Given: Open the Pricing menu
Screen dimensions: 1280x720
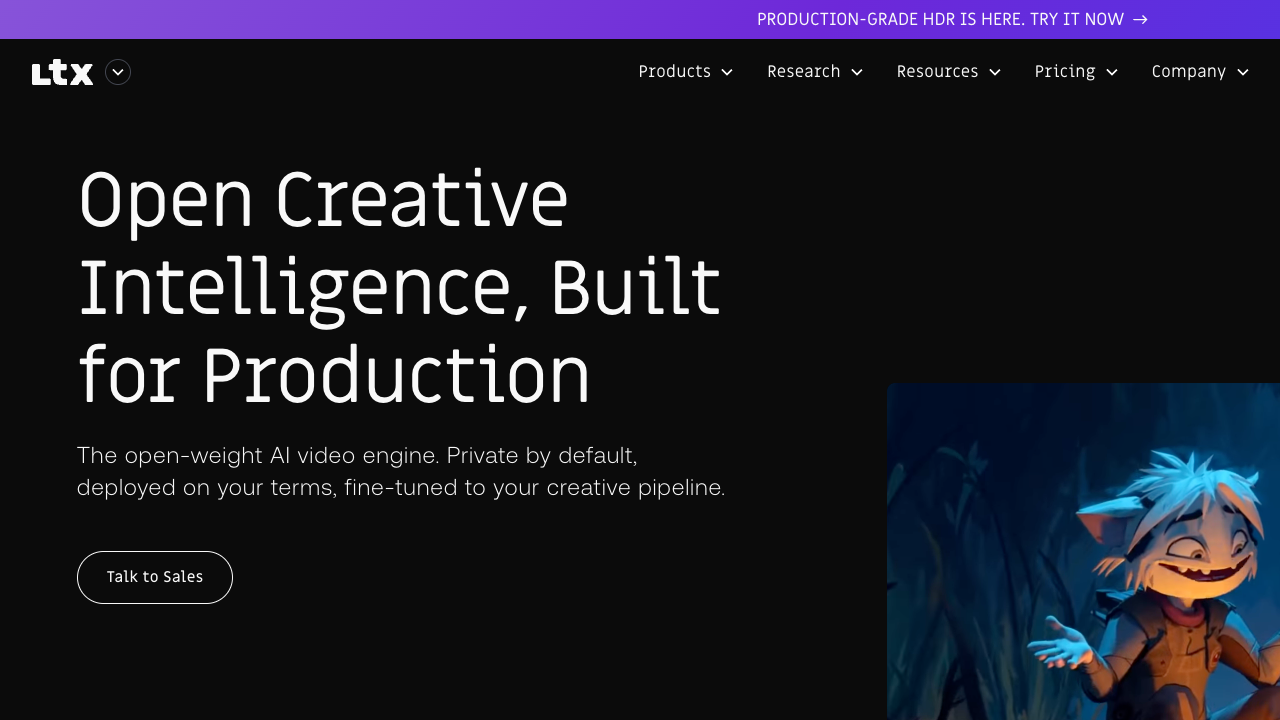Looking at the screenshot, I should click(x=1075, y=72).
